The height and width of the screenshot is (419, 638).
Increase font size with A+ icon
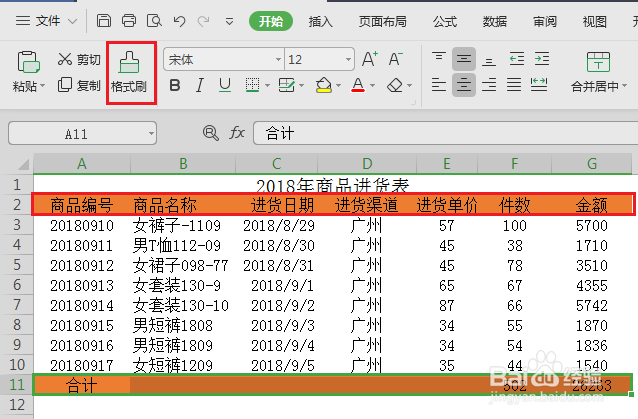click(370, 59)
